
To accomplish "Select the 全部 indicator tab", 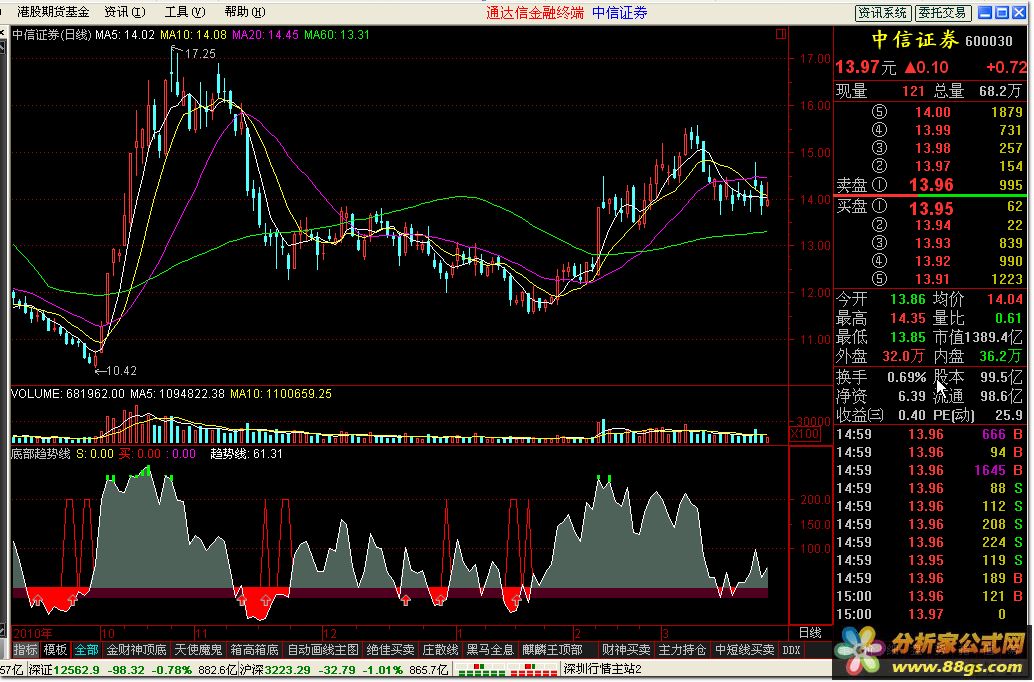I will [86, 650].
